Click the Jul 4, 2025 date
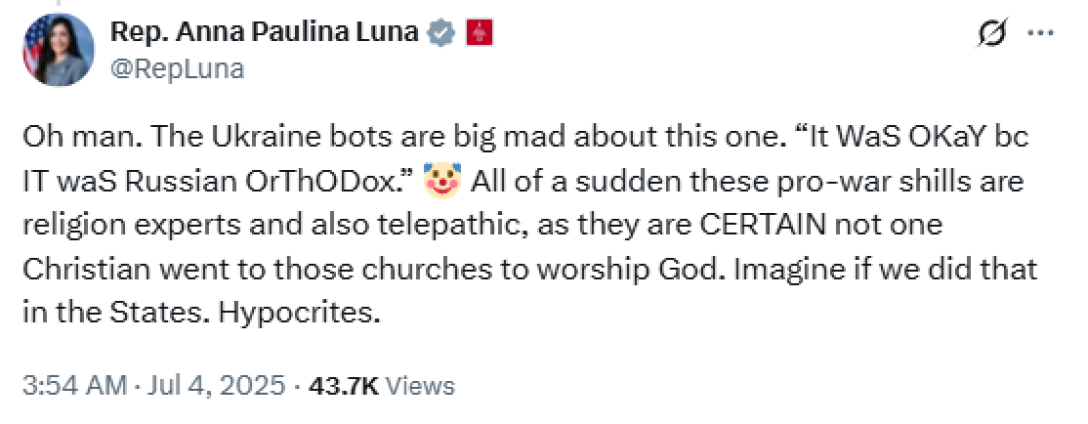 click(214, 385)
